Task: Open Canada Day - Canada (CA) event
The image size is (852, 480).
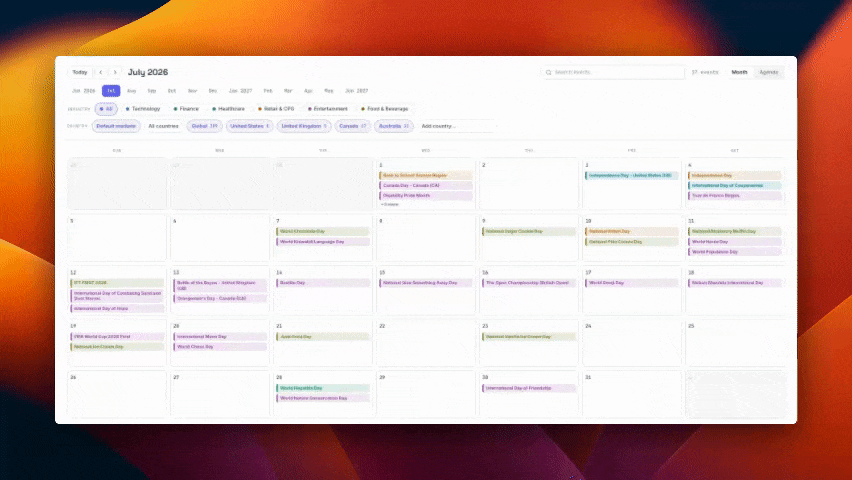Action: pos(425,185)
